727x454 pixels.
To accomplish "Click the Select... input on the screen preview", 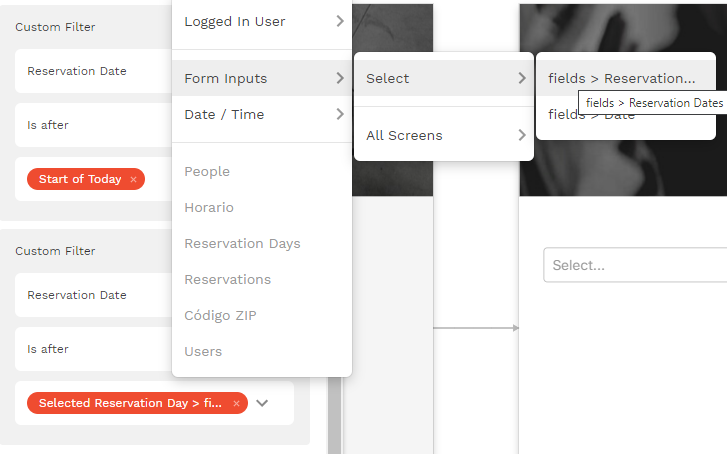I will 635,265.
